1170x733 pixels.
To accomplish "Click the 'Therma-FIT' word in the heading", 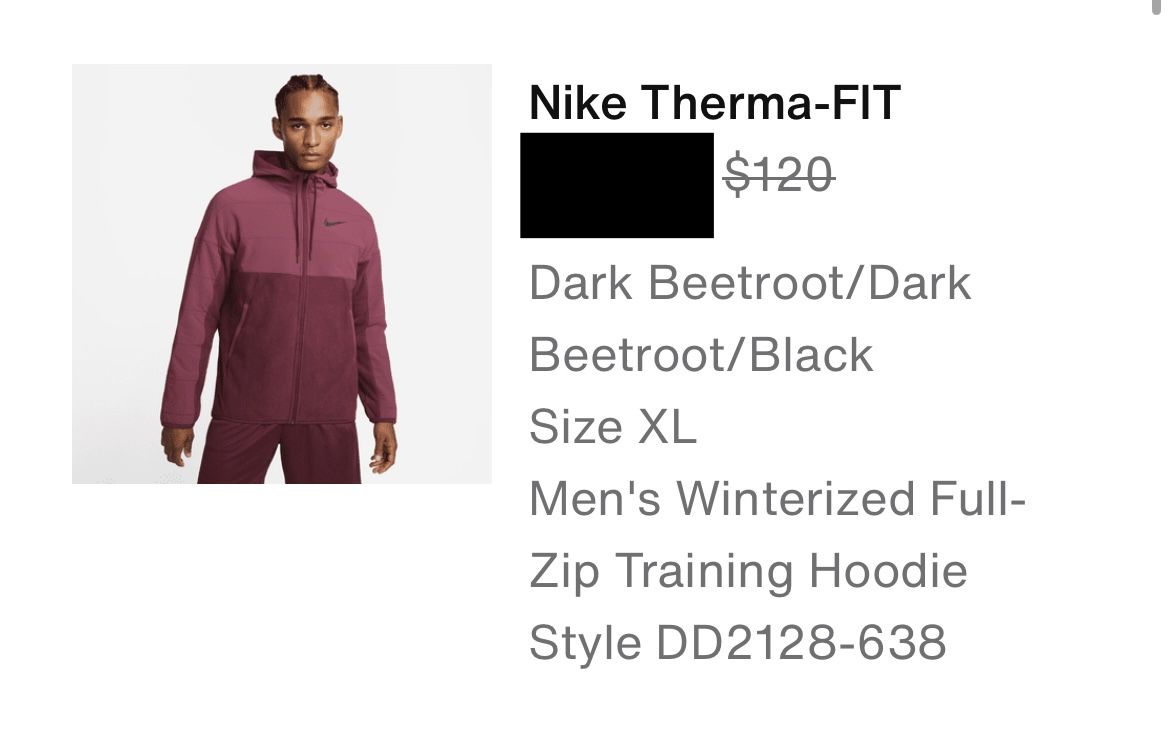I will [771, 102].
